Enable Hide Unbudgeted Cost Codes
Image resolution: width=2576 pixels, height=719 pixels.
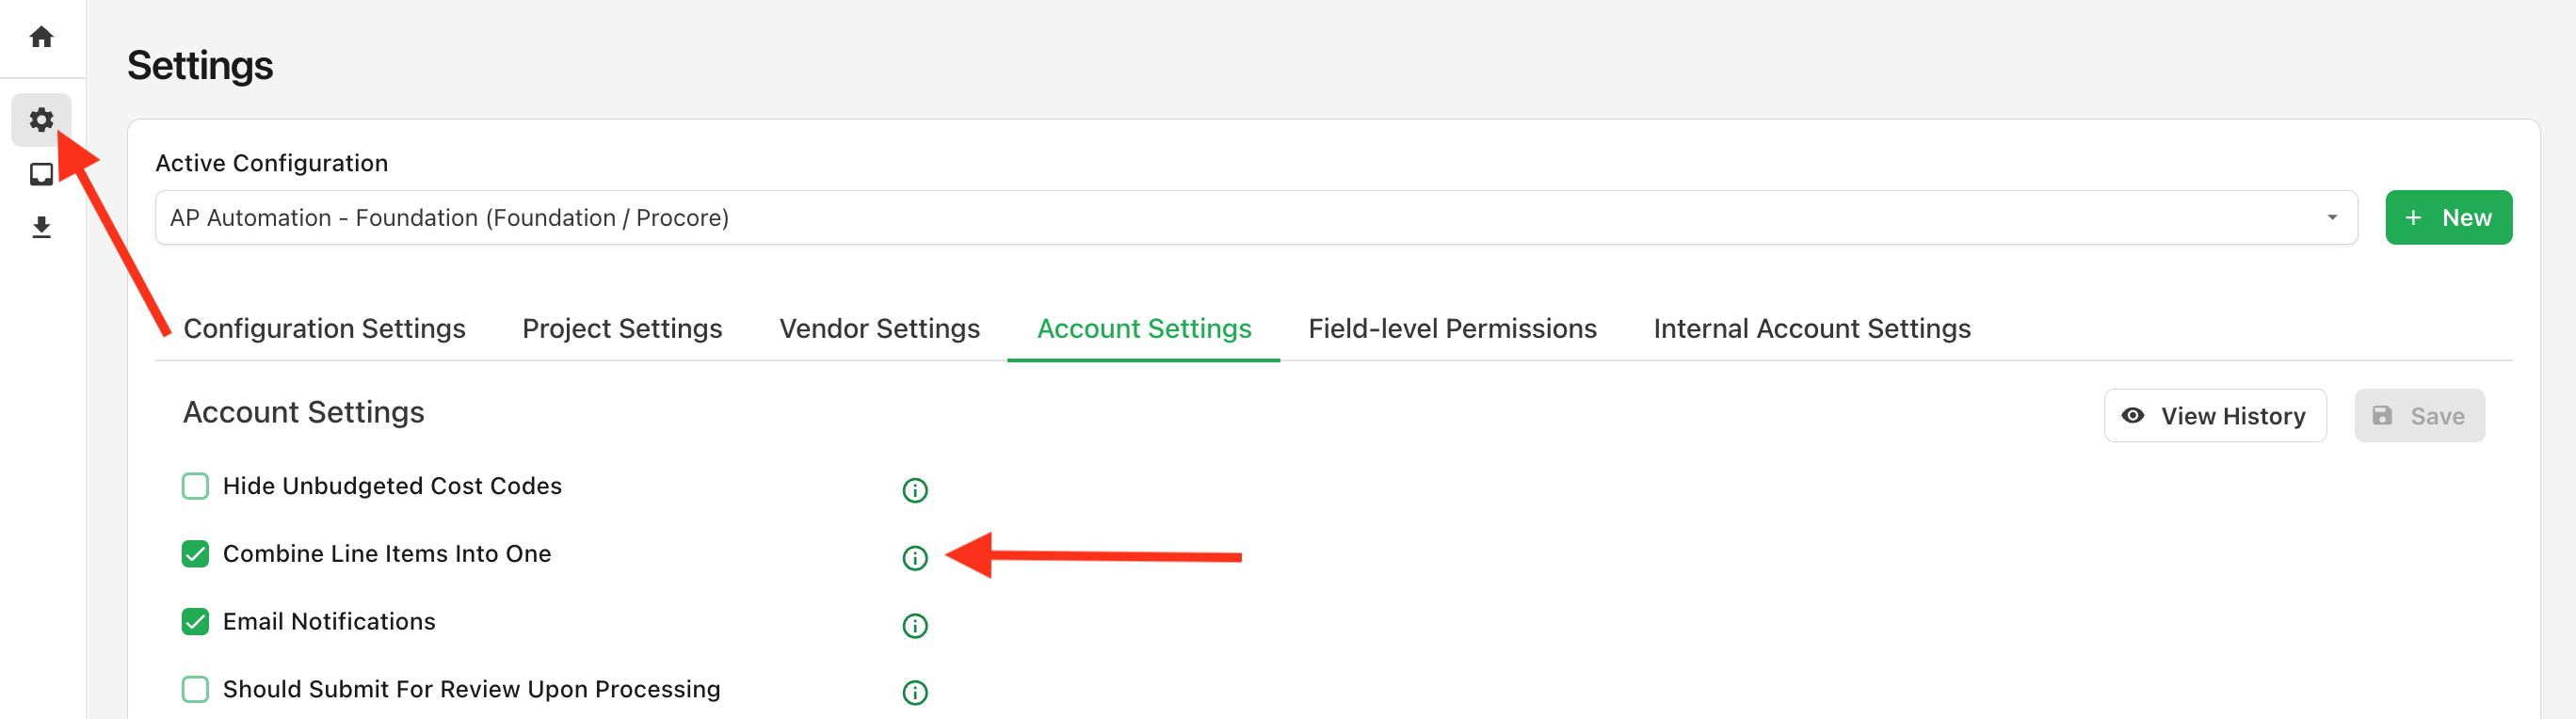(x=194, y=486)
